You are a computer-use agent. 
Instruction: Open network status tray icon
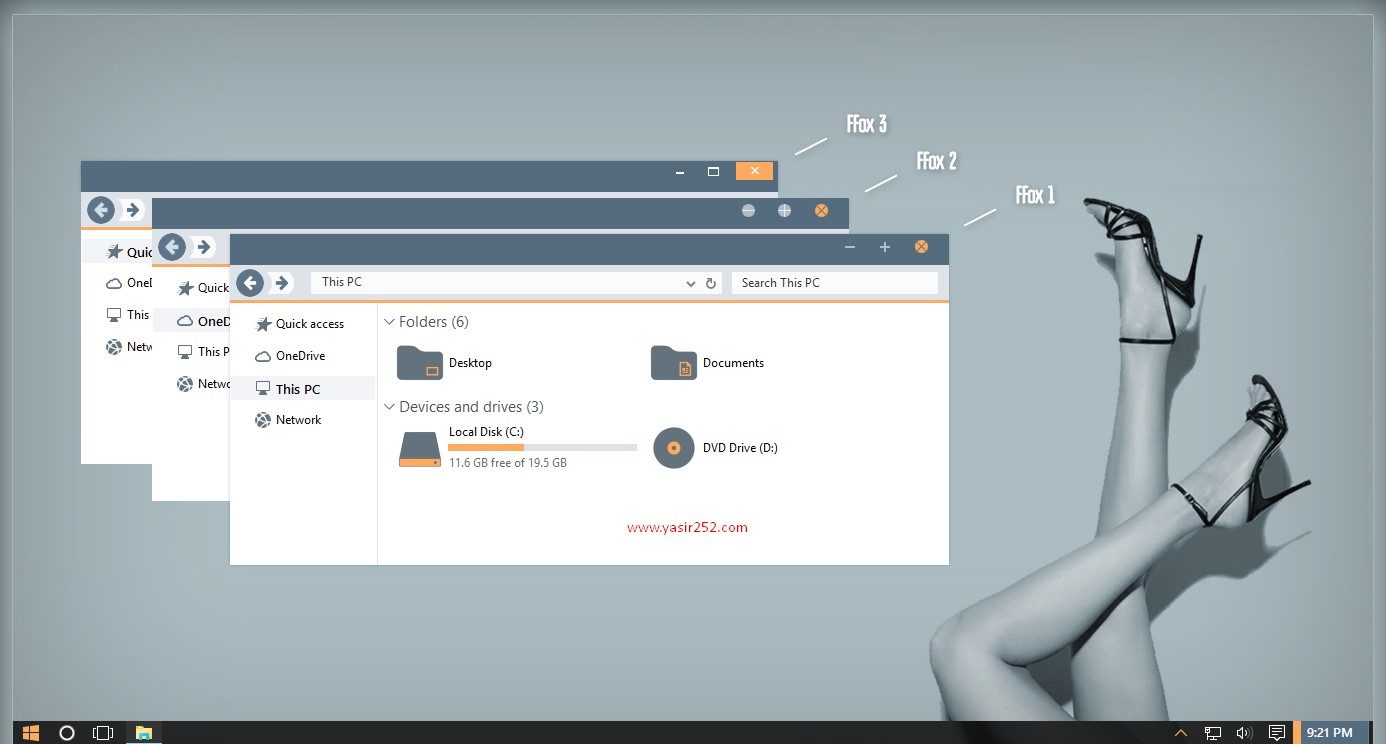[1213, 733]
